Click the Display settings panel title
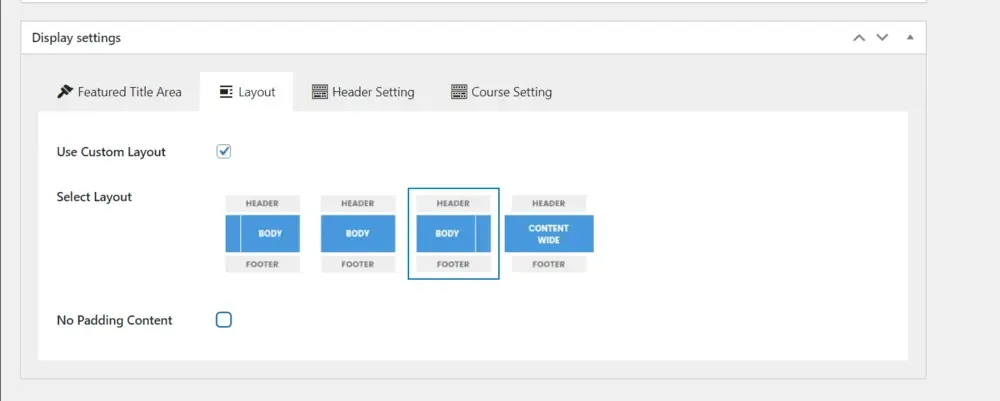This screenshot has height=401, width=1000. click(77, 38)
